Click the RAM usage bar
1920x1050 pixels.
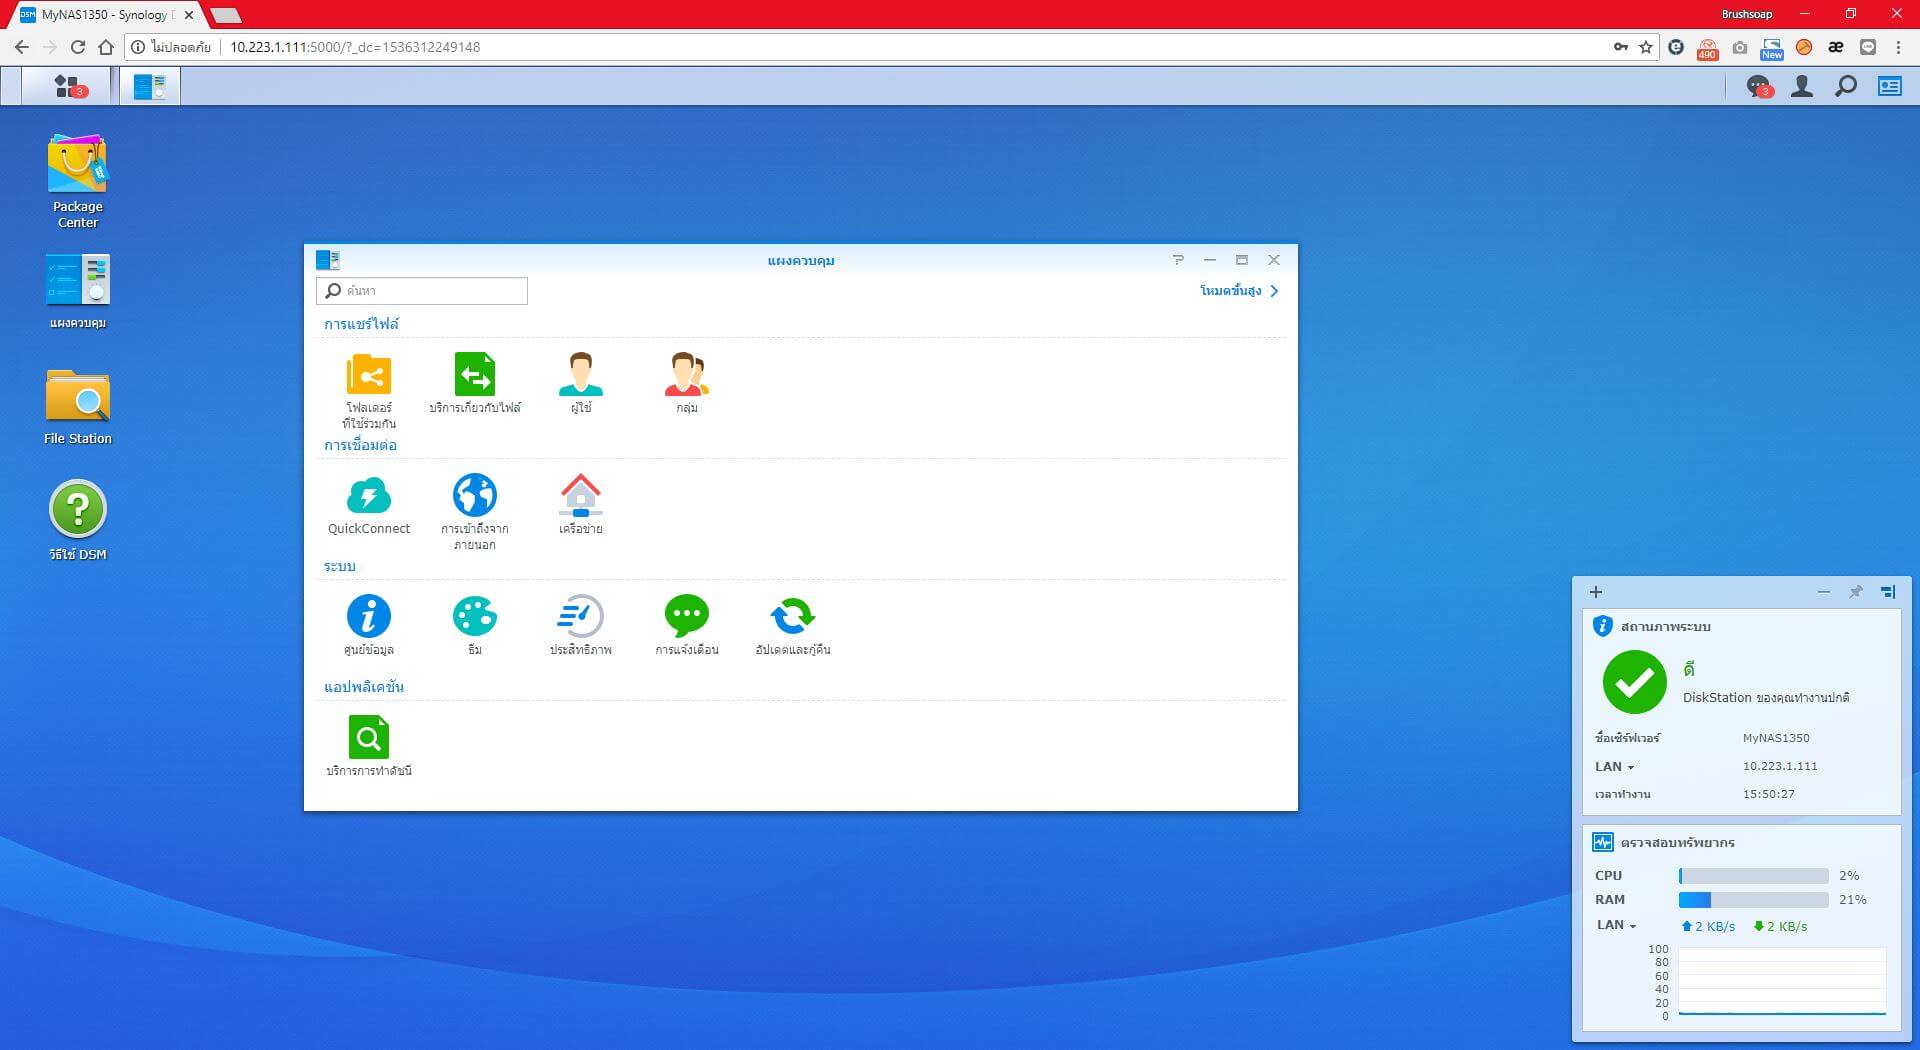[1754, 900]
